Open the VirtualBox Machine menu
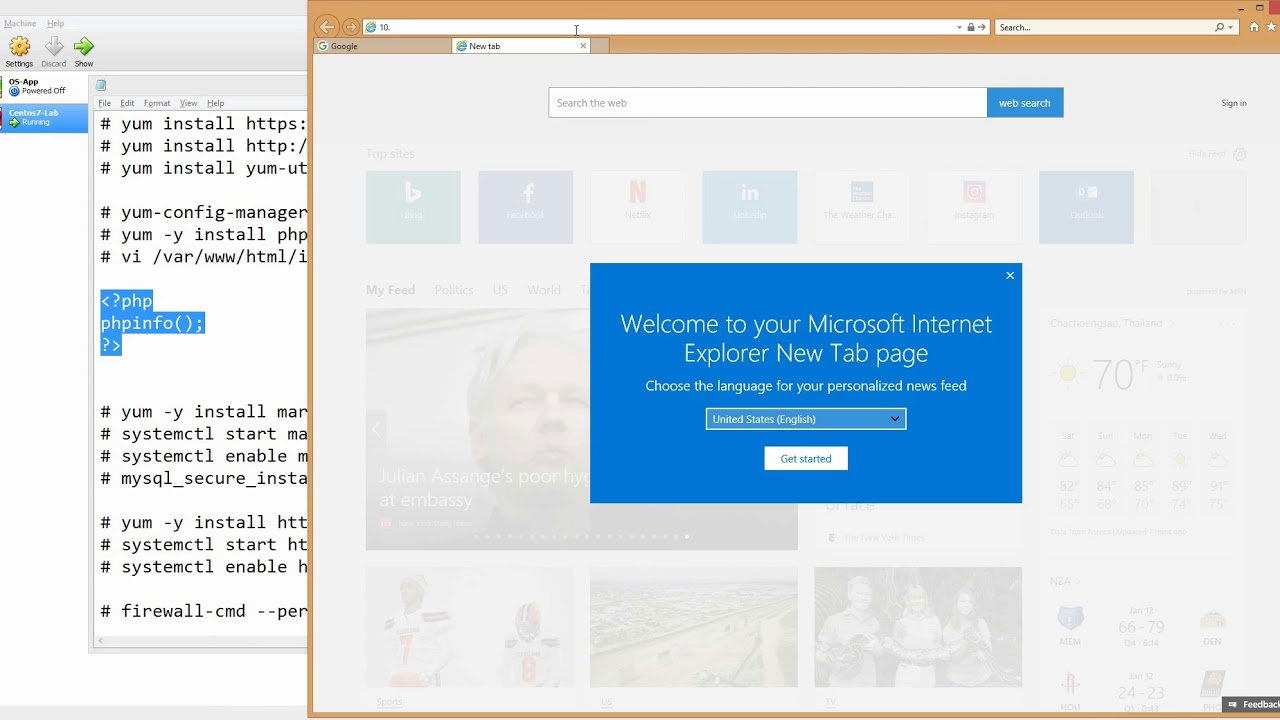The height and width of the screenshot is (720, 1280). [20, 23]
